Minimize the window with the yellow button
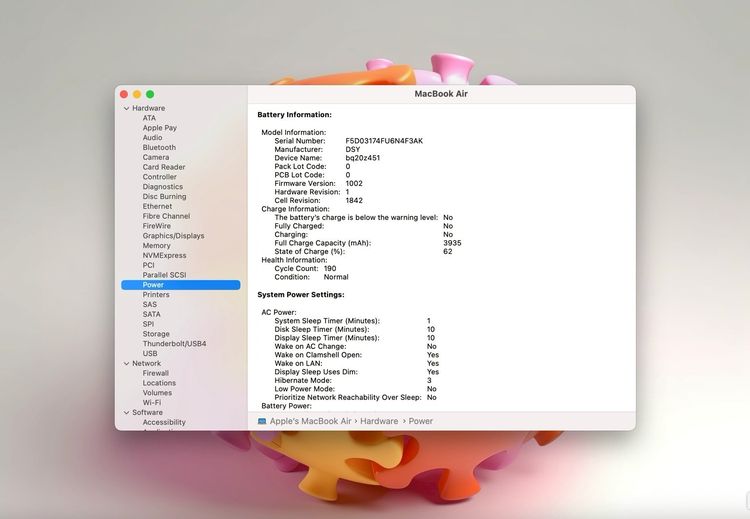The width and height of the screenshot is (750, 519). coord(137,93)
